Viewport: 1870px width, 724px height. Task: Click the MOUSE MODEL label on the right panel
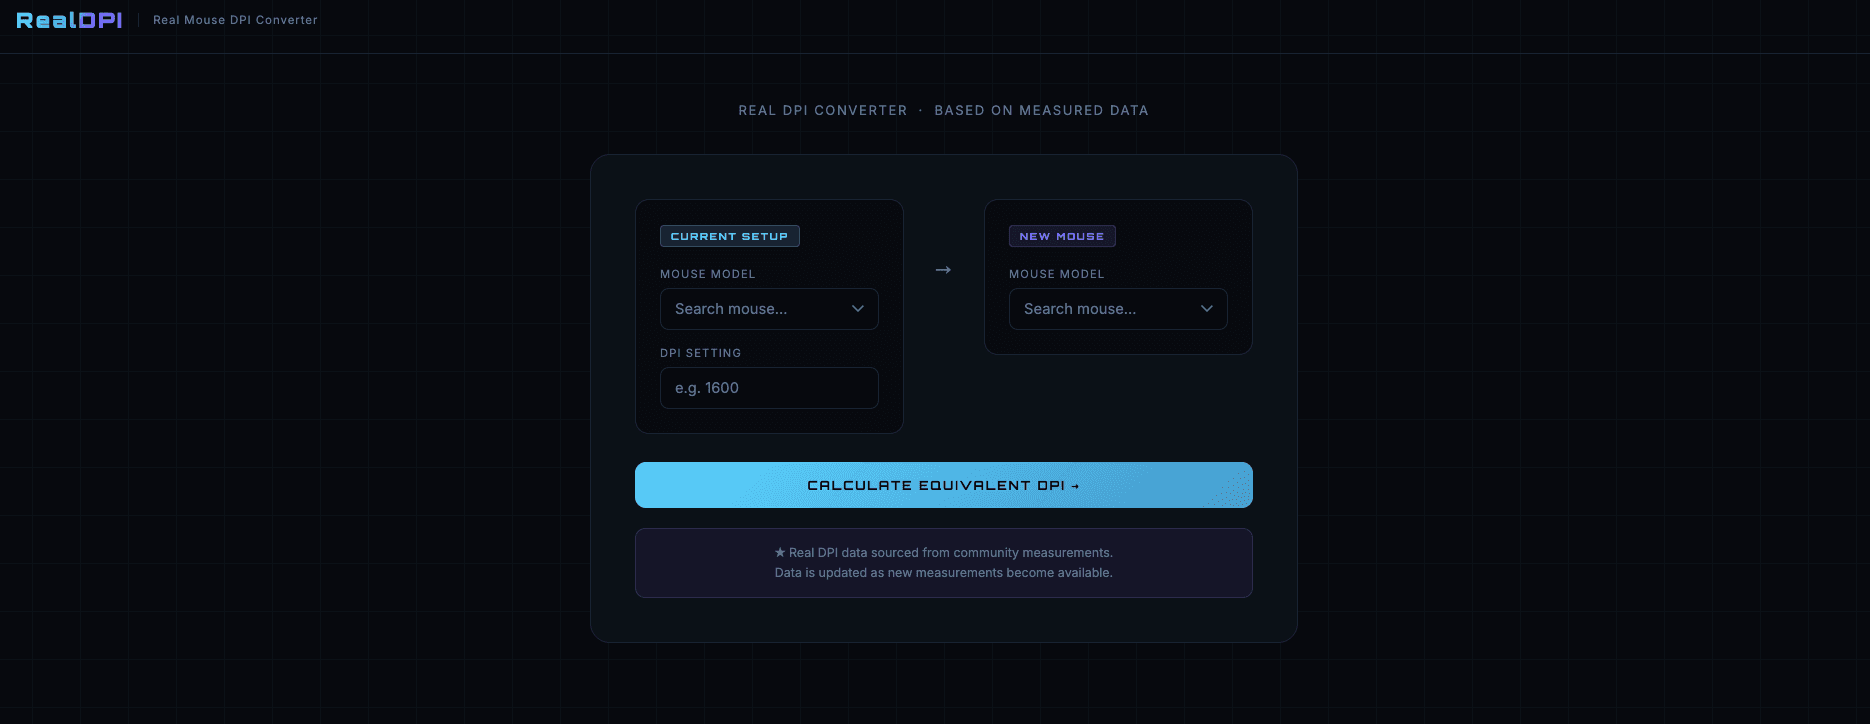click(x=1057, y=274)
